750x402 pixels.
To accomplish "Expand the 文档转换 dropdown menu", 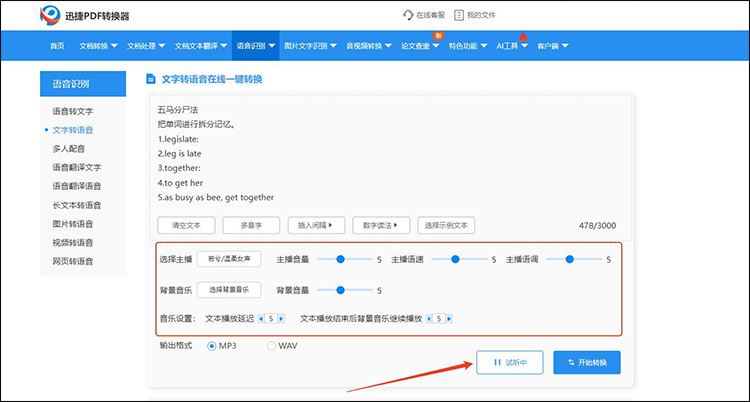I will coord(99,46).
